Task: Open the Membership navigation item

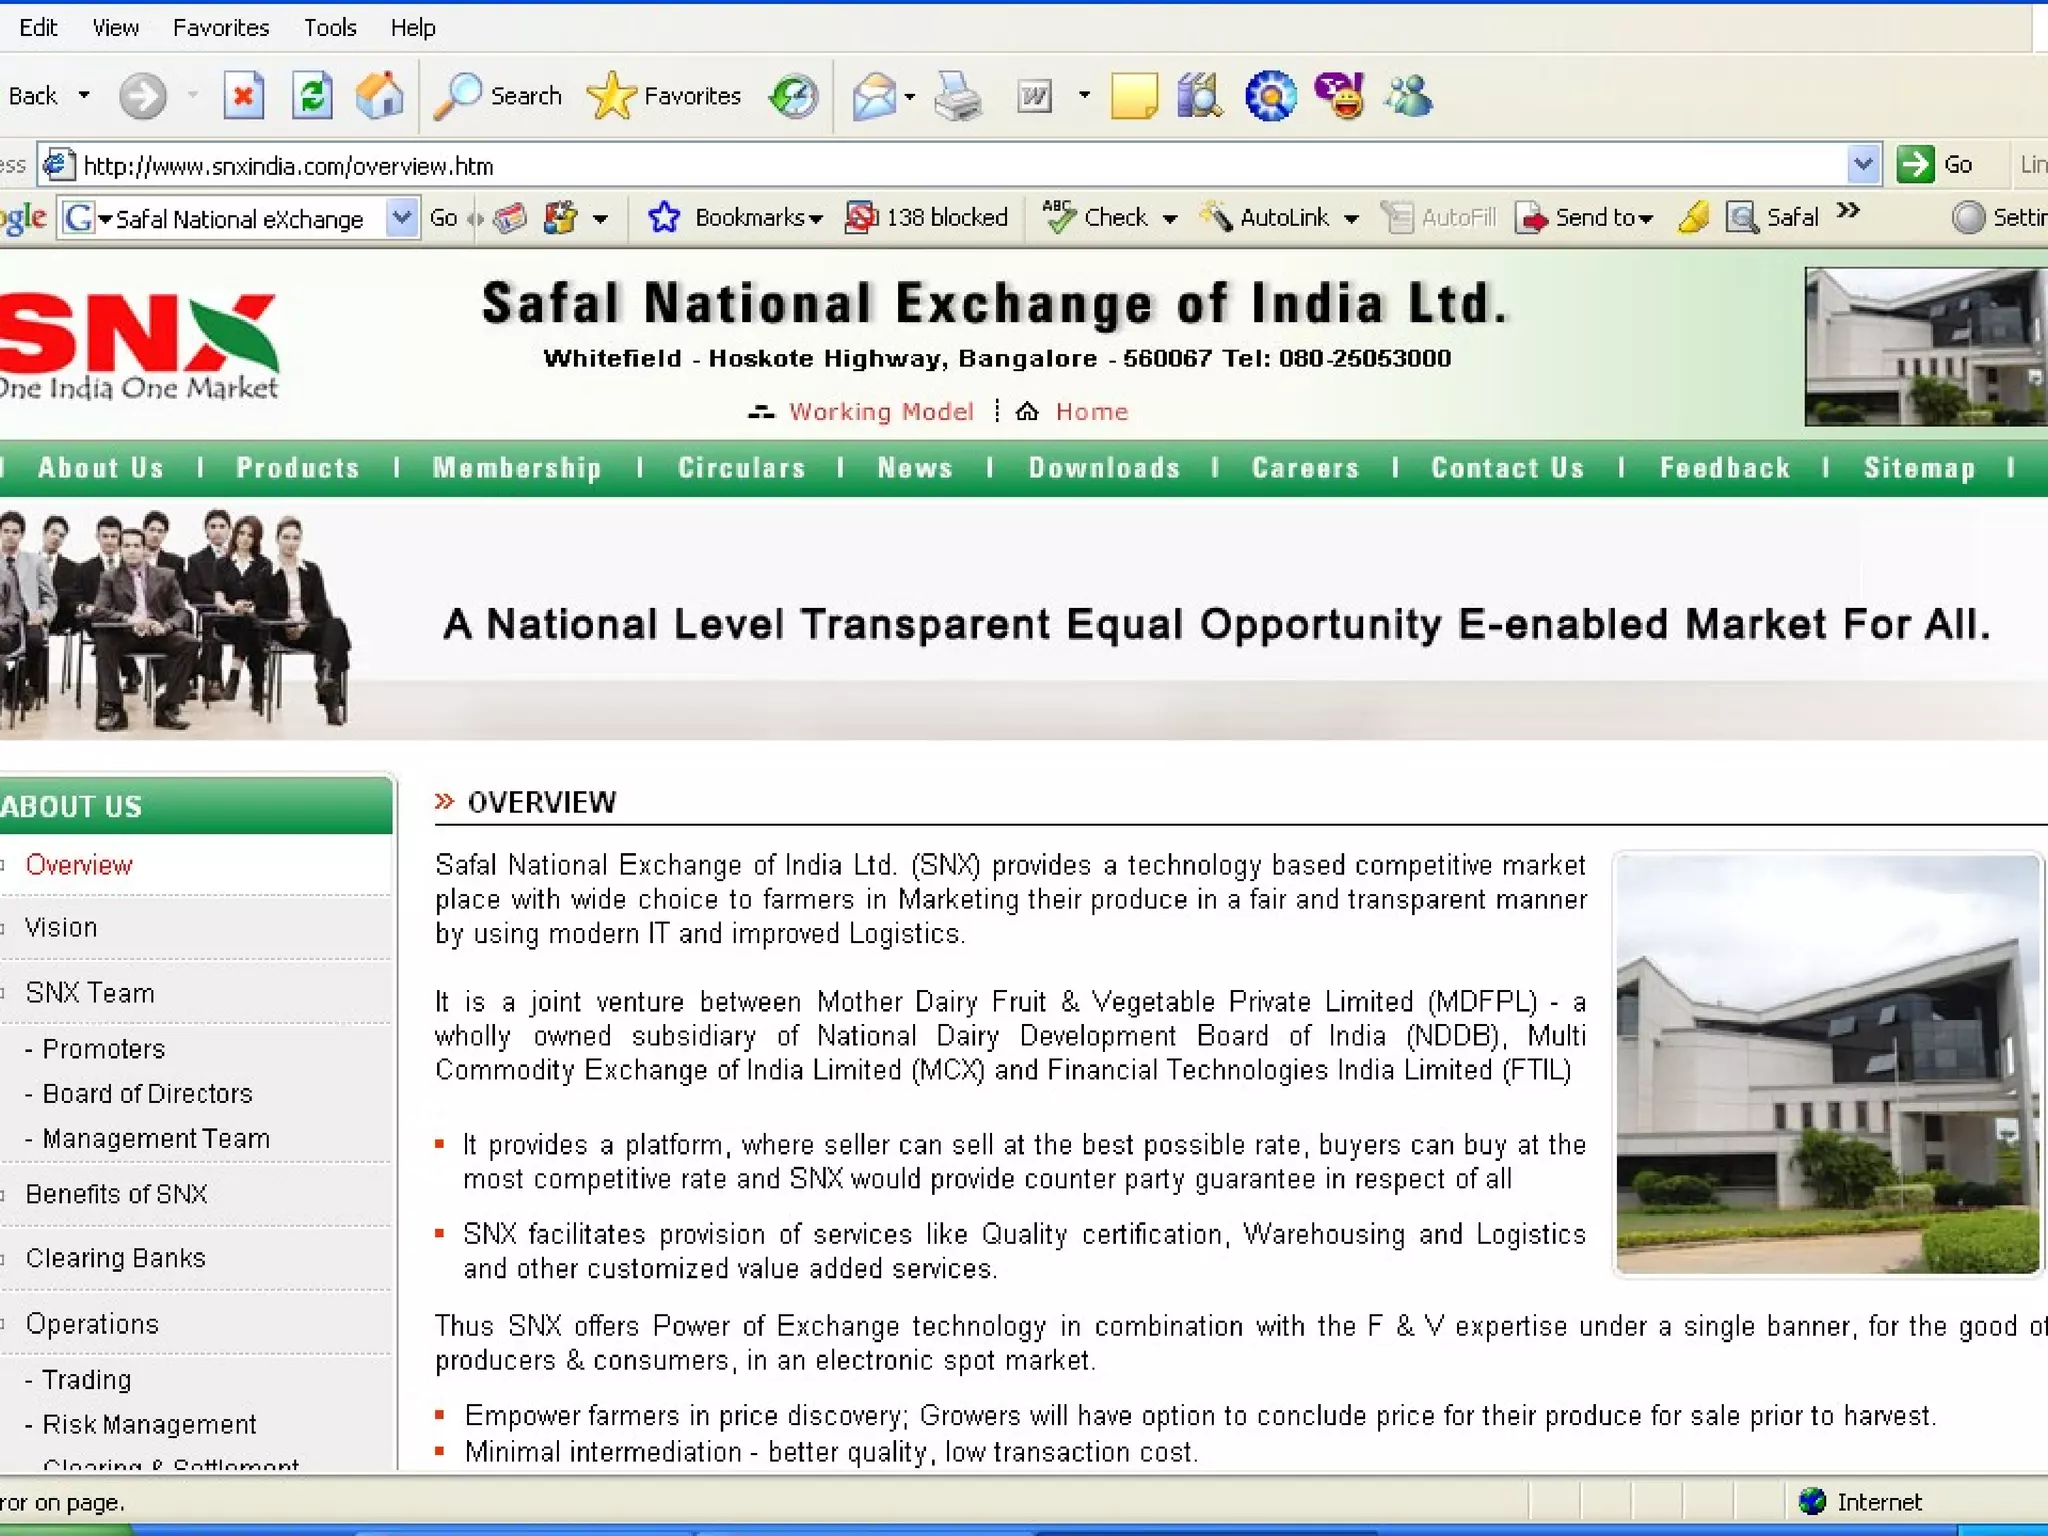Action: pyautogui.click(x=517, y=468)
